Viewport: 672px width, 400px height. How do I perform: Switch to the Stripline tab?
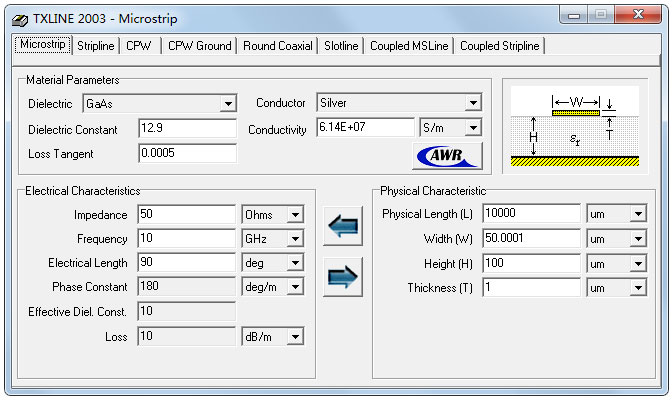tap(96, 46)
